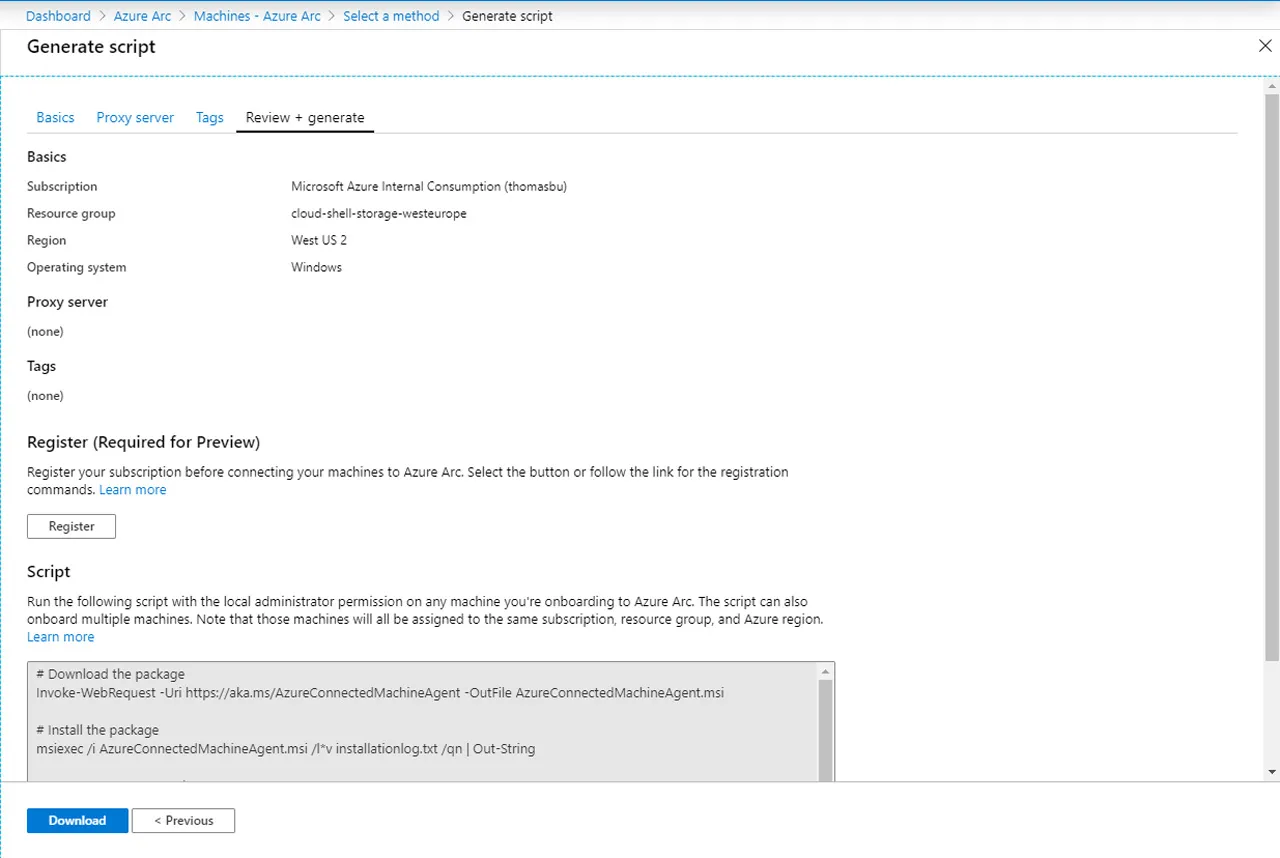1280x858 pixels.
Task: Navigate to Machines - Azure Arc breadcrumb
Action: point(257,16)
